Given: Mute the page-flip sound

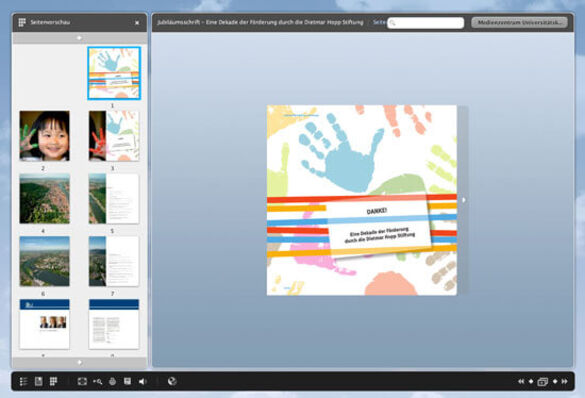Looking at the screenshot, I should [x=142, y=381].
